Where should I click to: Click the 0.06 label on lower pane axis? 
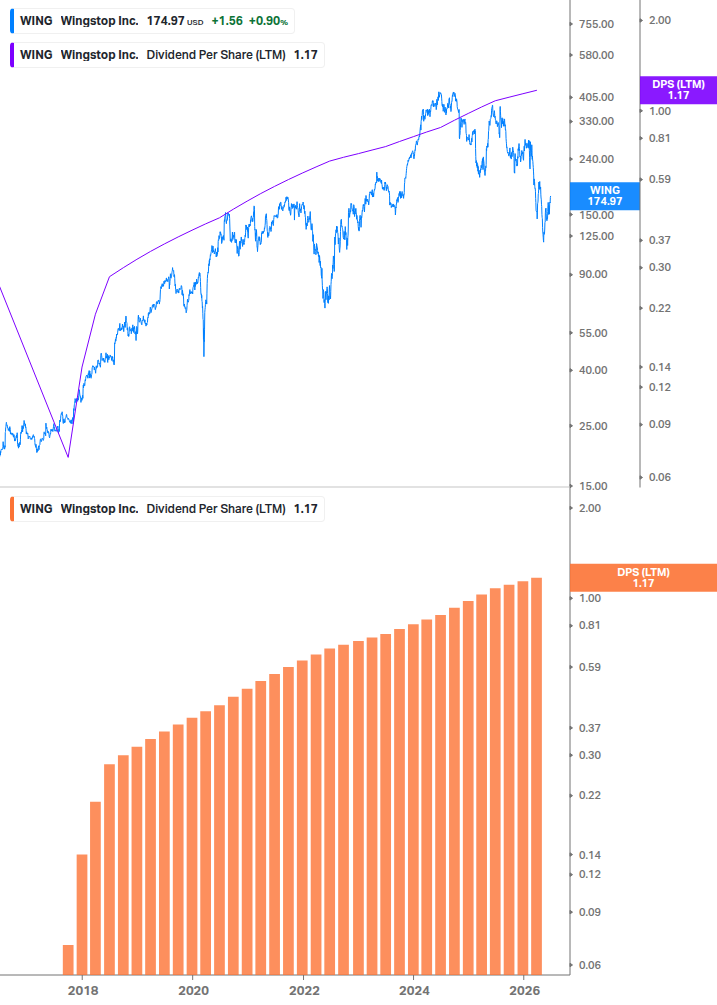coord(590,965)
